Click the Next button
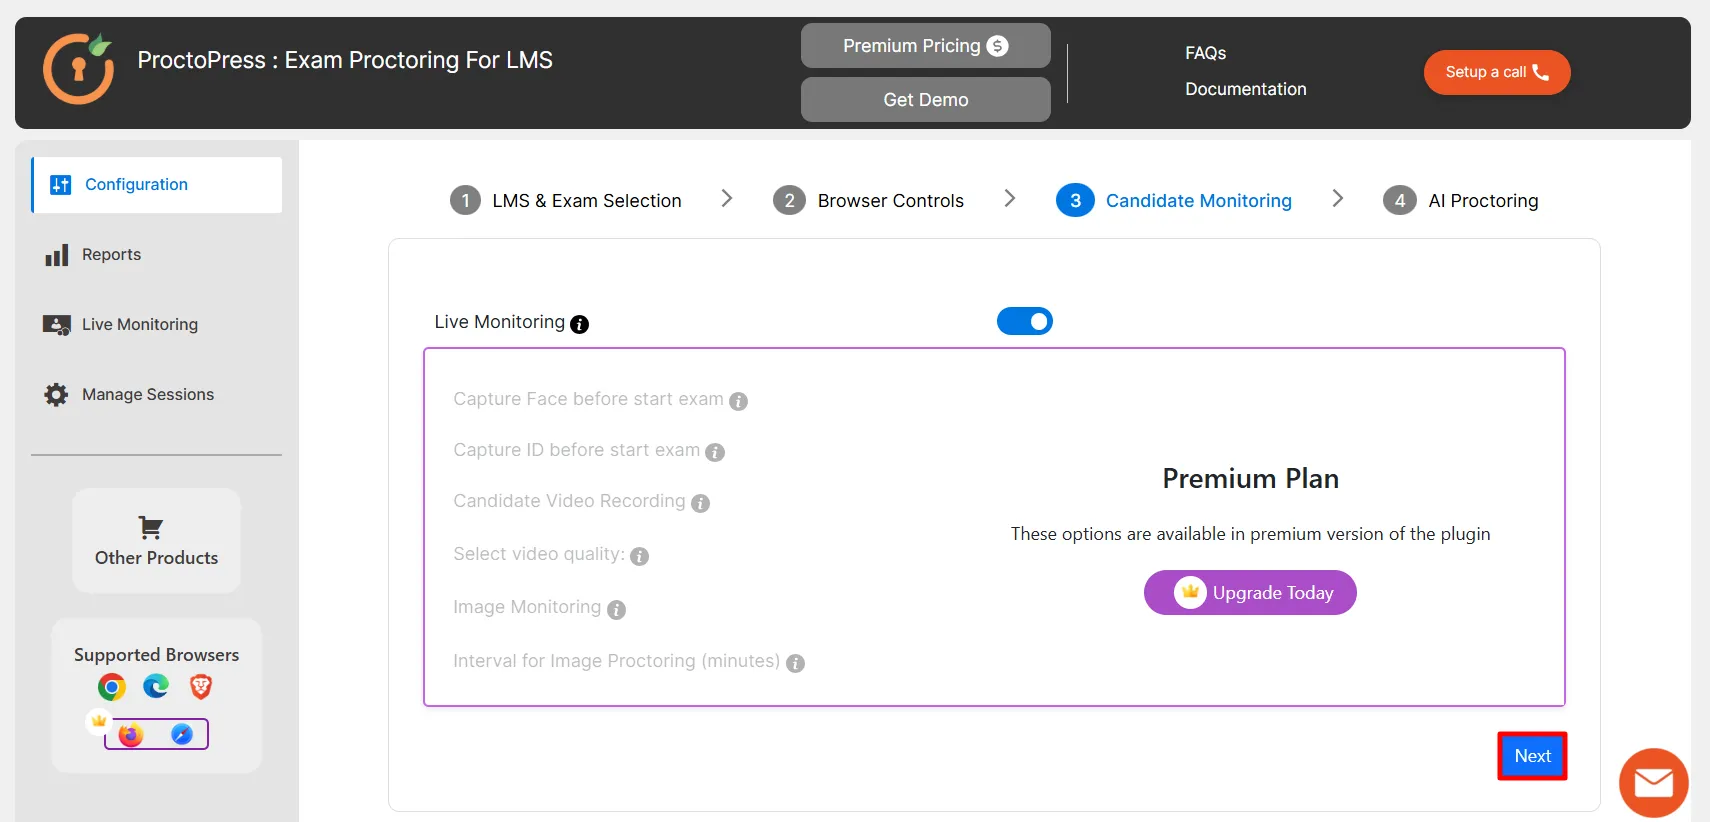Viewport: 1710px width, 822px height. (1532, 756)
